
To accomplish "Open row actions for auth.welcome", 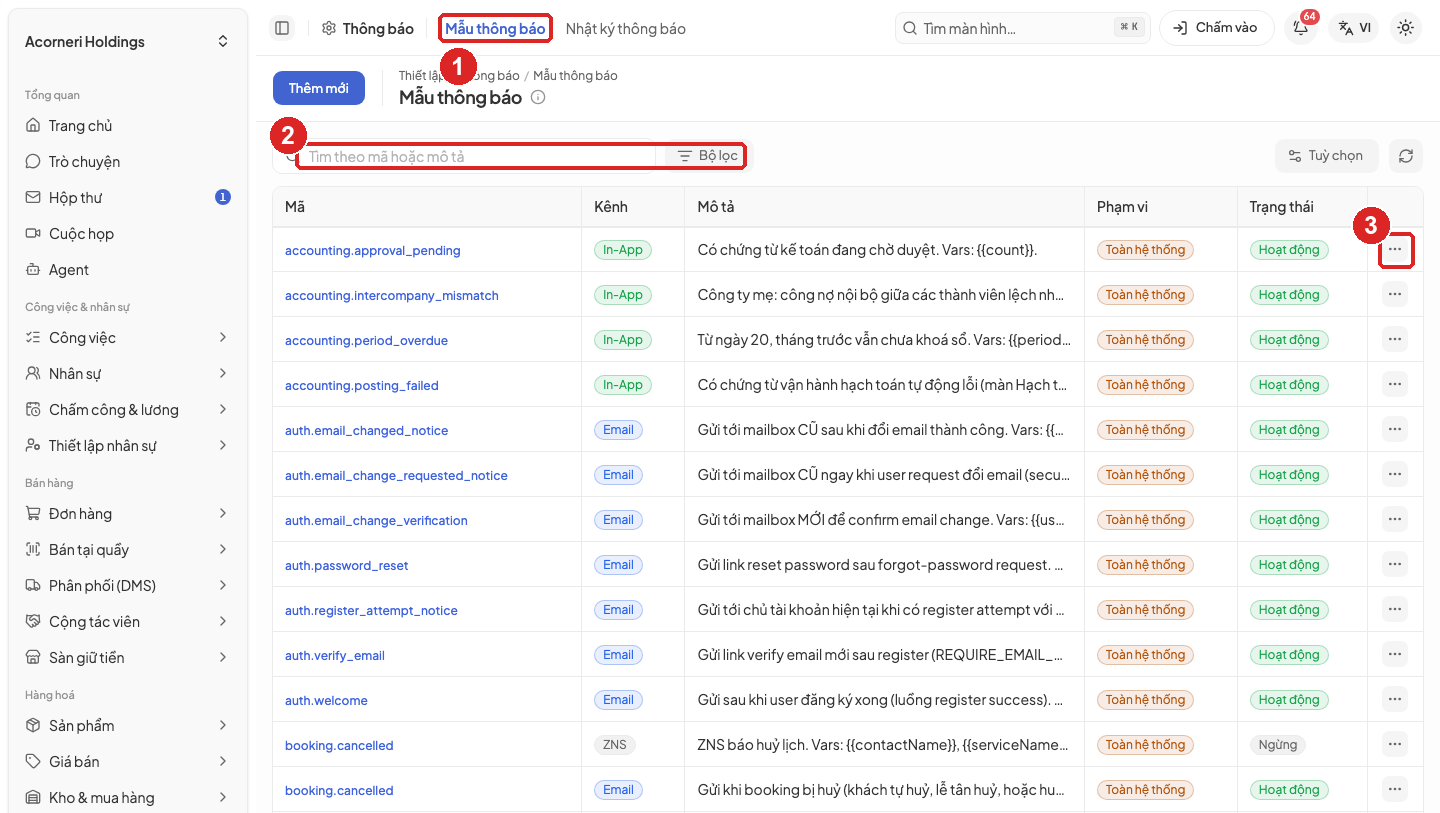I will (x=1395, y=700).
